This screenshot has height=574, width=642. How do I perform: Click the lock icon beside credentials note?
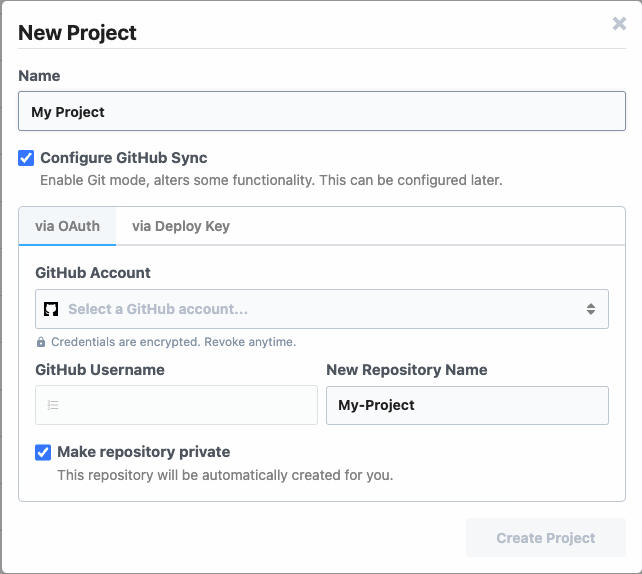41,342
